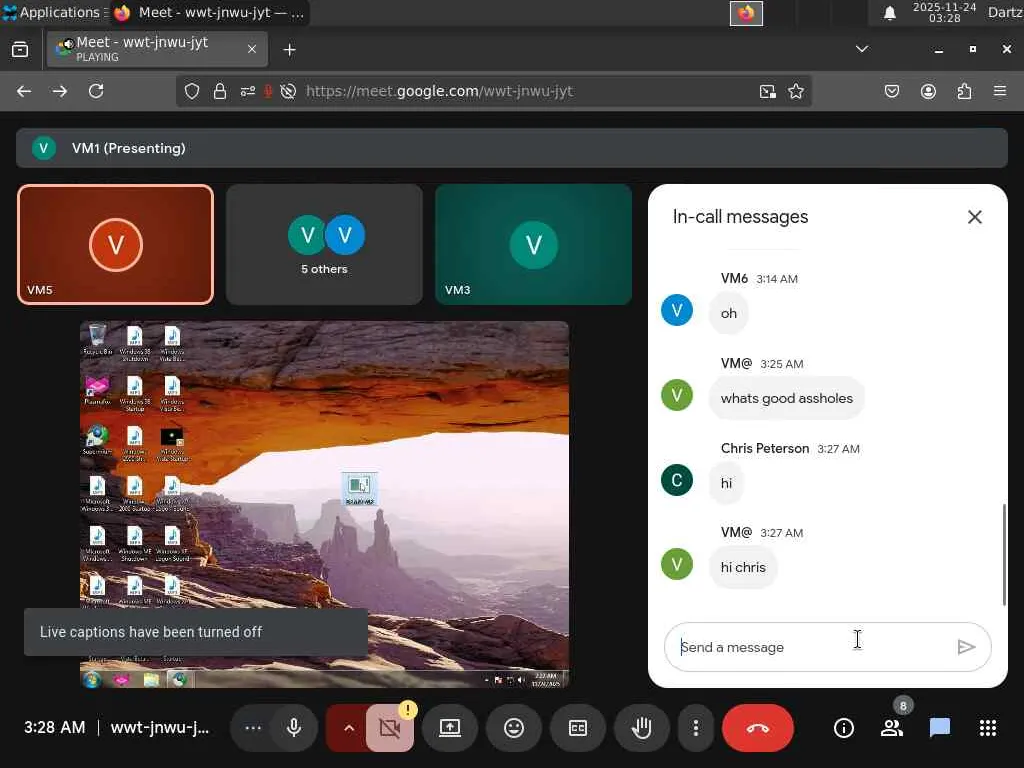Toggle the chat messages panel icon
The height and width of the screenshot is (768, 1024).
pyautogui.click(x=939, y=728)
